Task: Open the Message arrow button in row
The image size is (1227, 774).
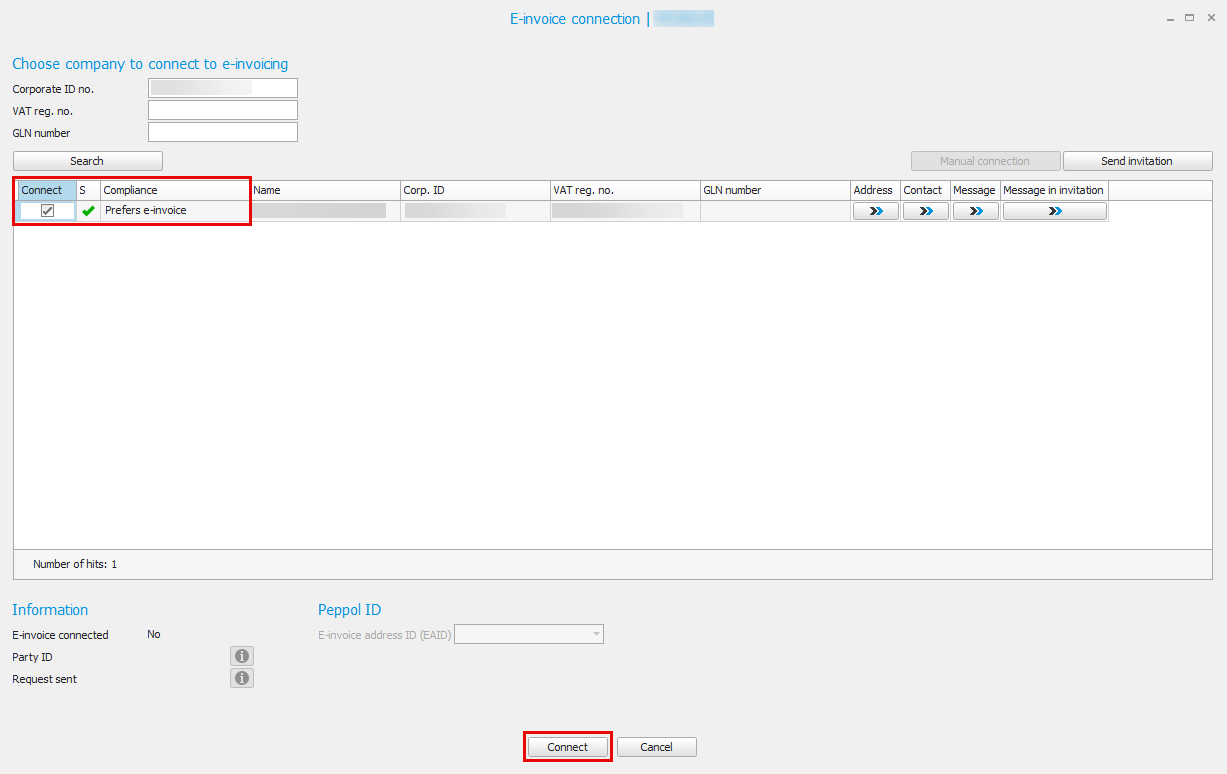Action: click(x=975, y=211)
